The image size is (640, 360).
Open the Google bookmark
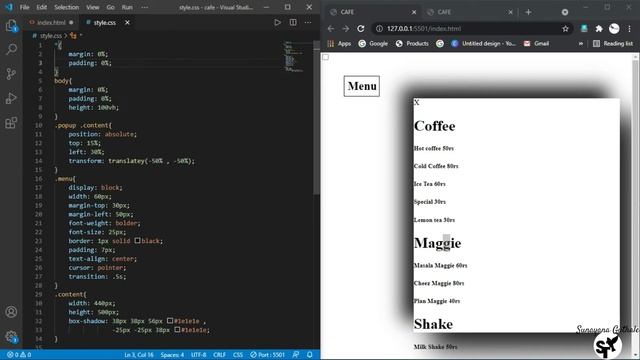click(373, 44)
